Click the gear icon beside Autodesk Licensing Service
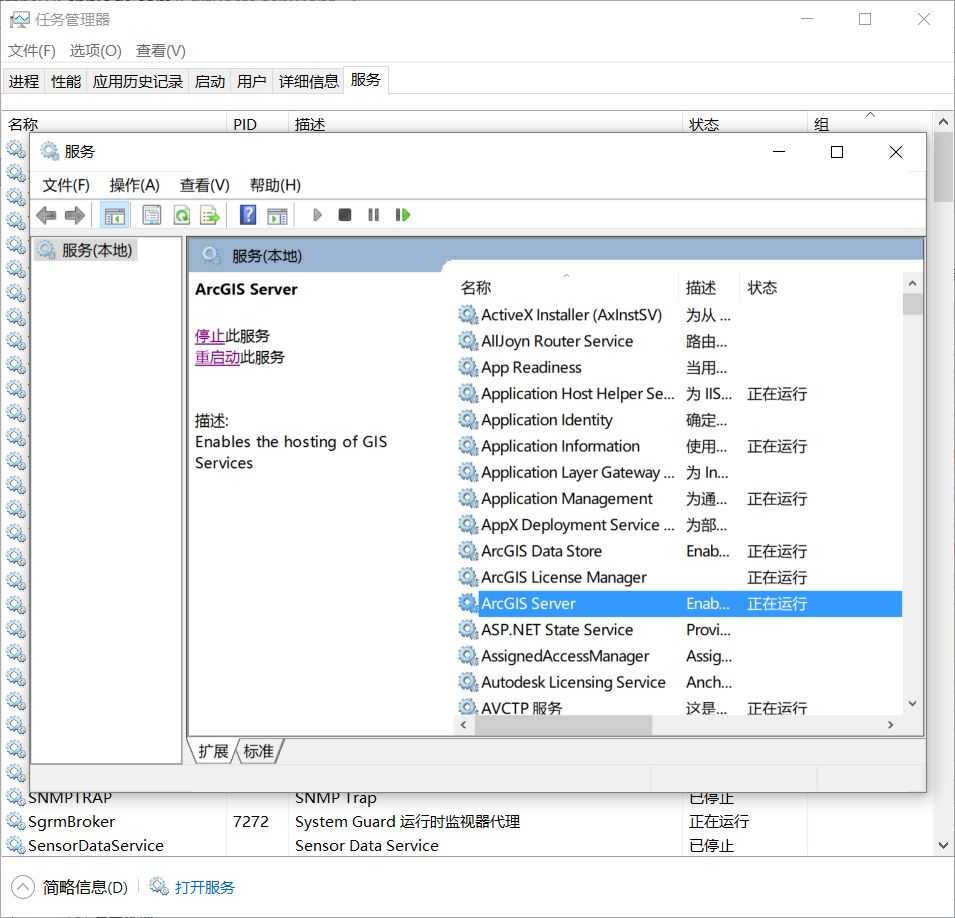This screenshot has height=918, width=955. click(468, 682)
